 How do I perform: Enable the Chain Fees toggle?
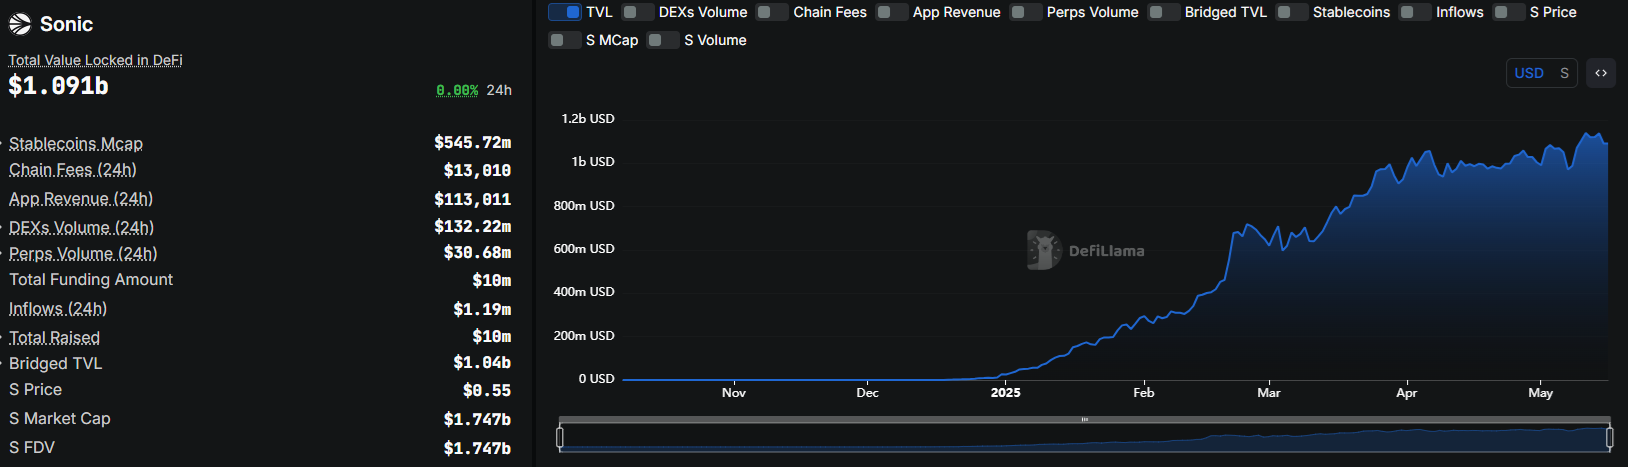point(772,12)
